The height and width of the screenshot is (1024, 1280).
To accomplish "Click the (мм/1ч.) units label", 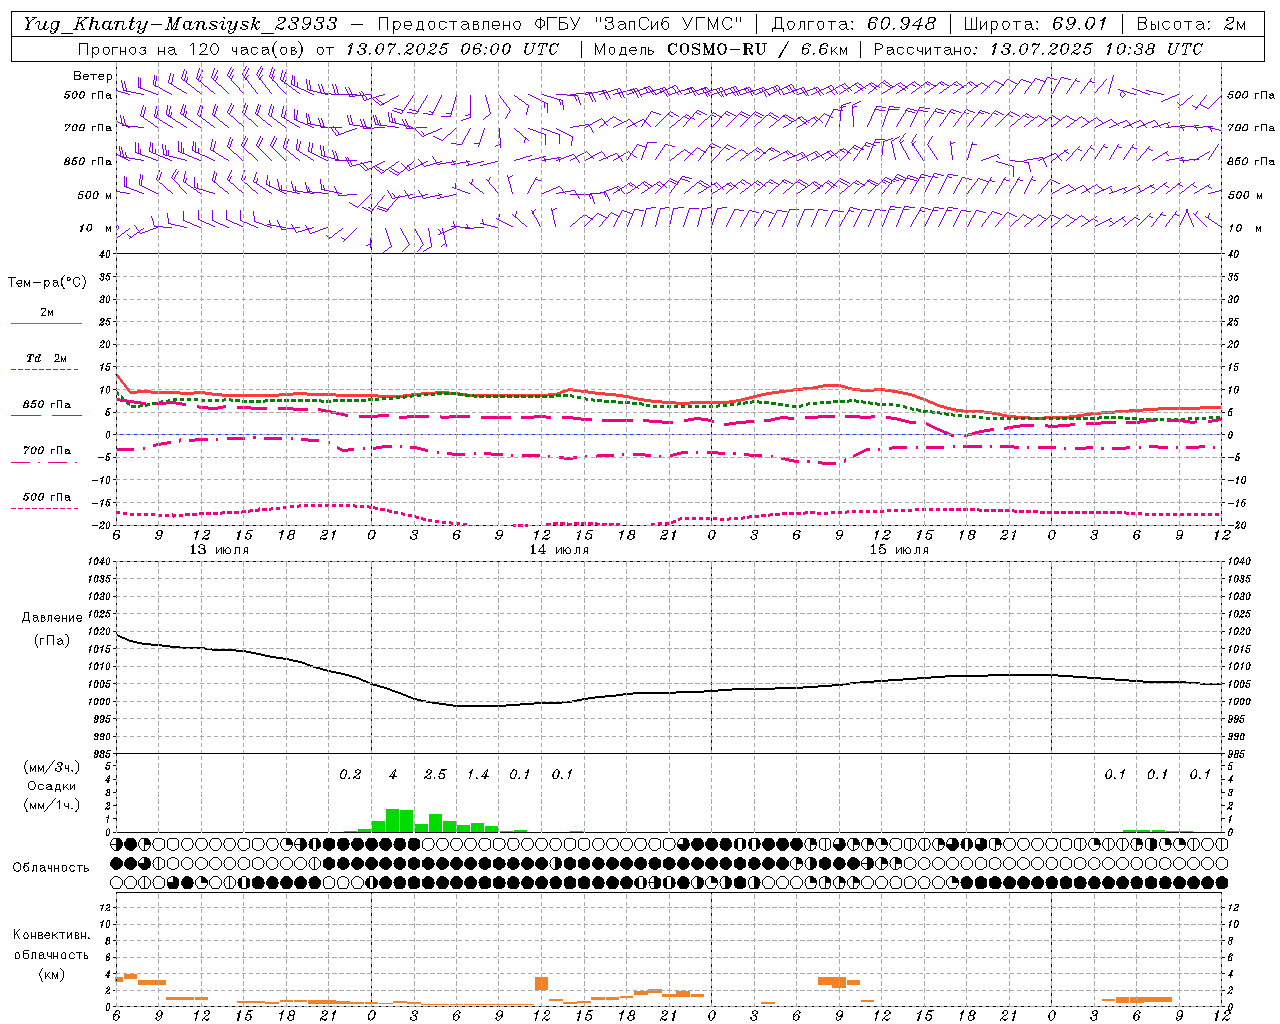I will (x=52, y=805).
